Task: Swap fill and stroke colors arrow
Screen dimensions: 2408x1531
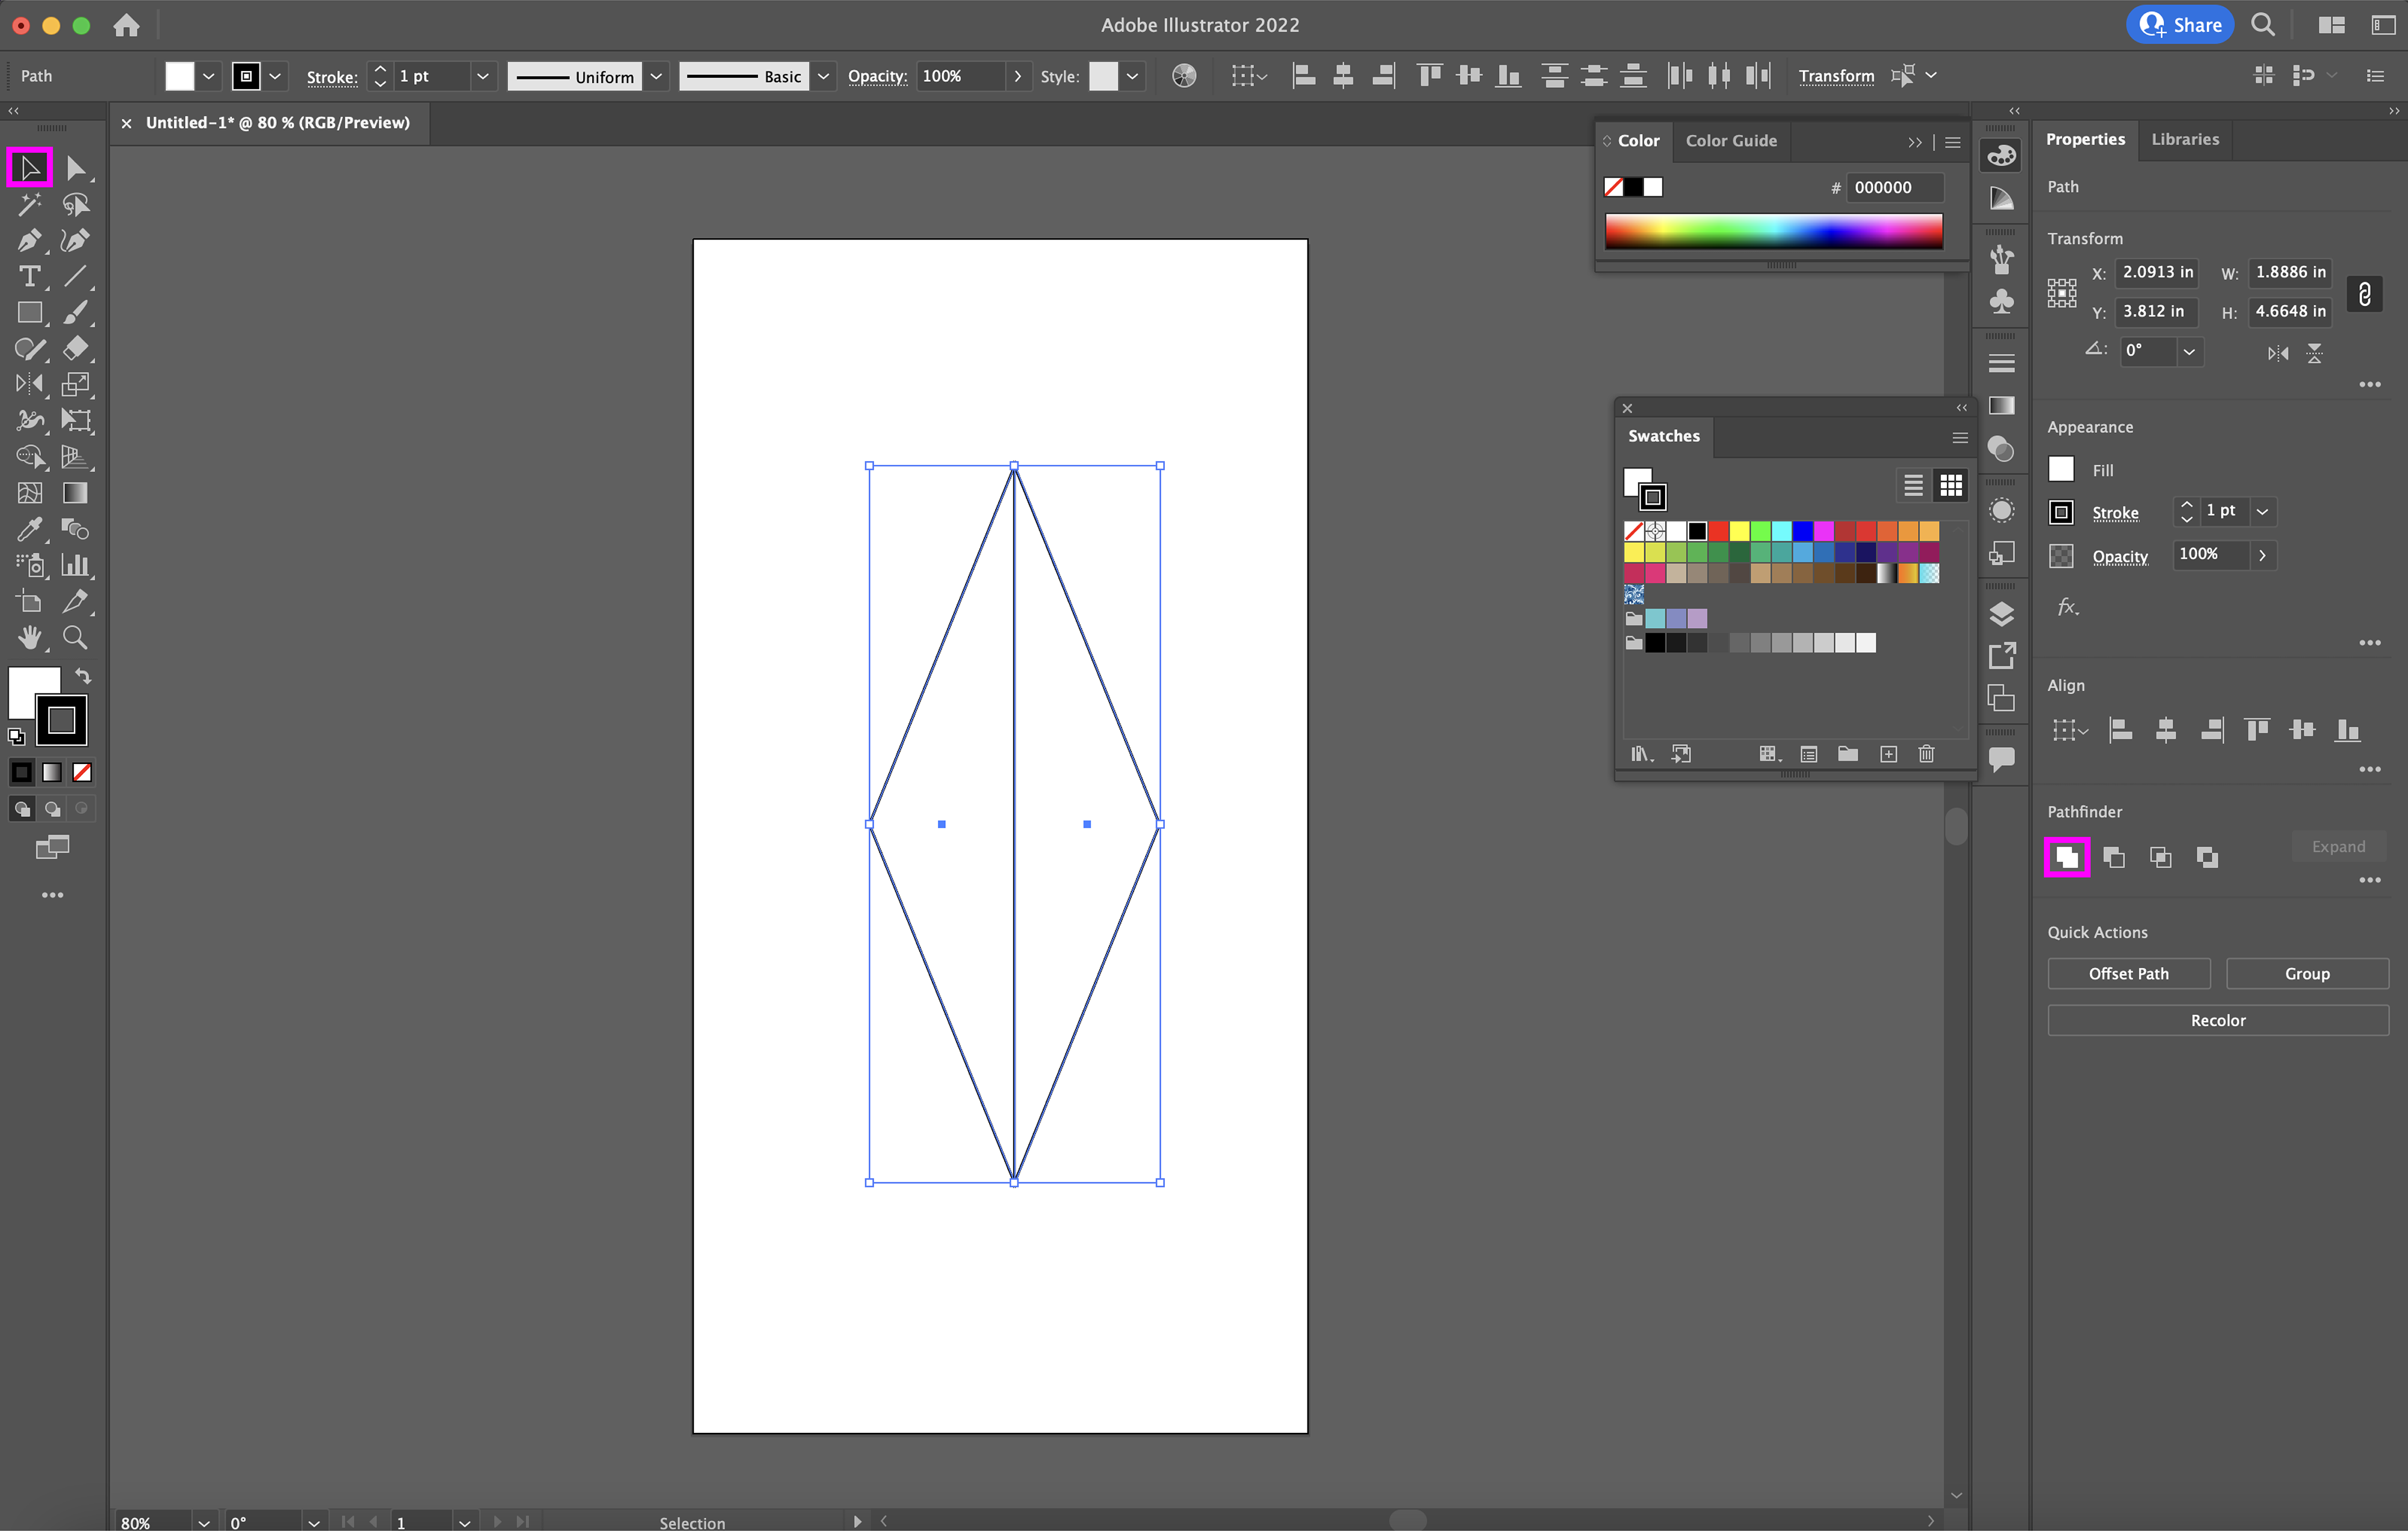Action: click(84, 677)
